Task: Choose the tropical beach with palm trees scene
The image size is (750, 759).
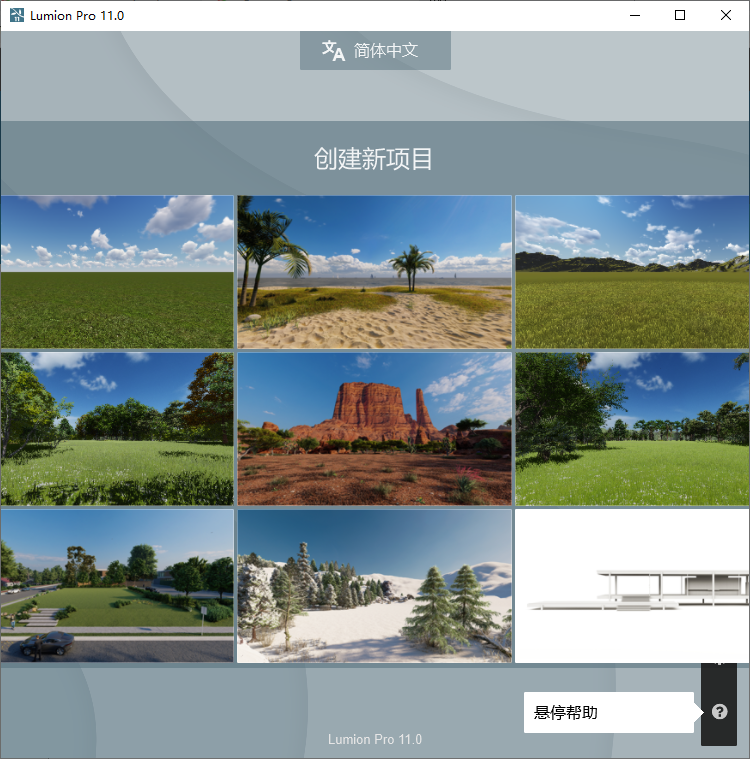Action: pyautogui.click(x=374, y=272)
